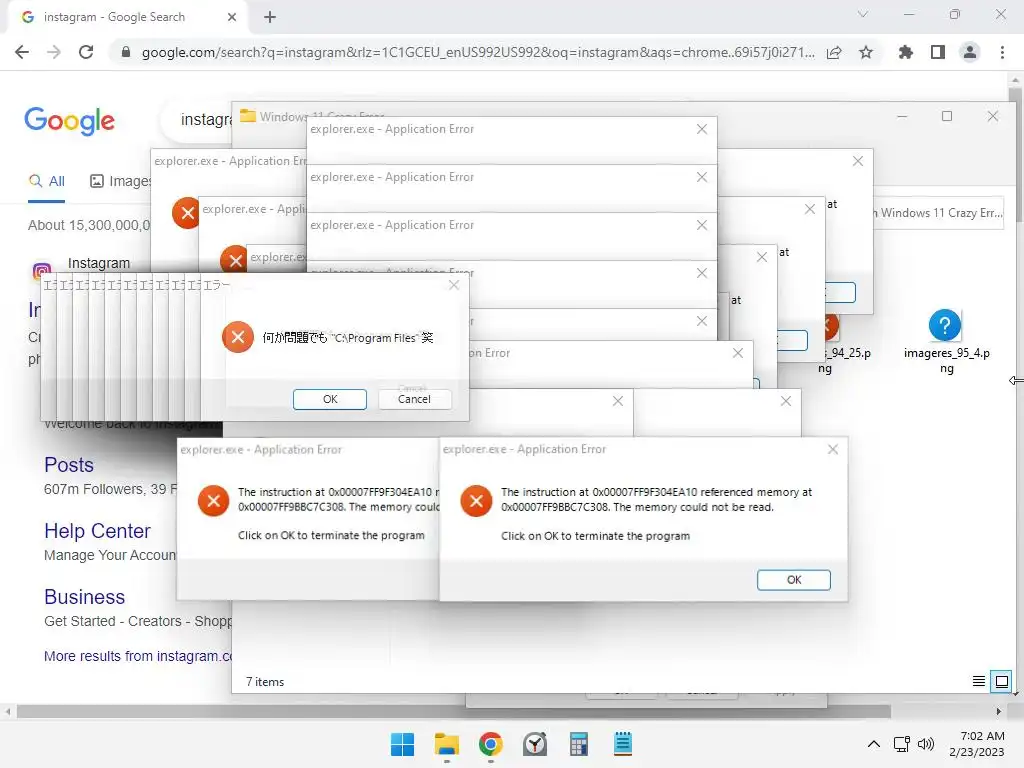Open volume tray icon
Image resolution: width=1024 pixels, height=768 pixels.
tap(926, 744)
